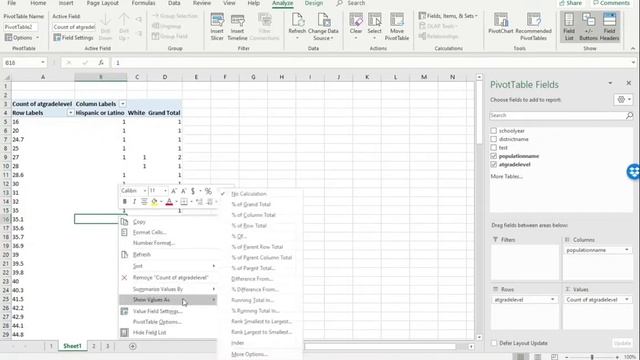Click Insert Timeline icon
Viewport: 640px width, 360px height.
click(237, 27)
